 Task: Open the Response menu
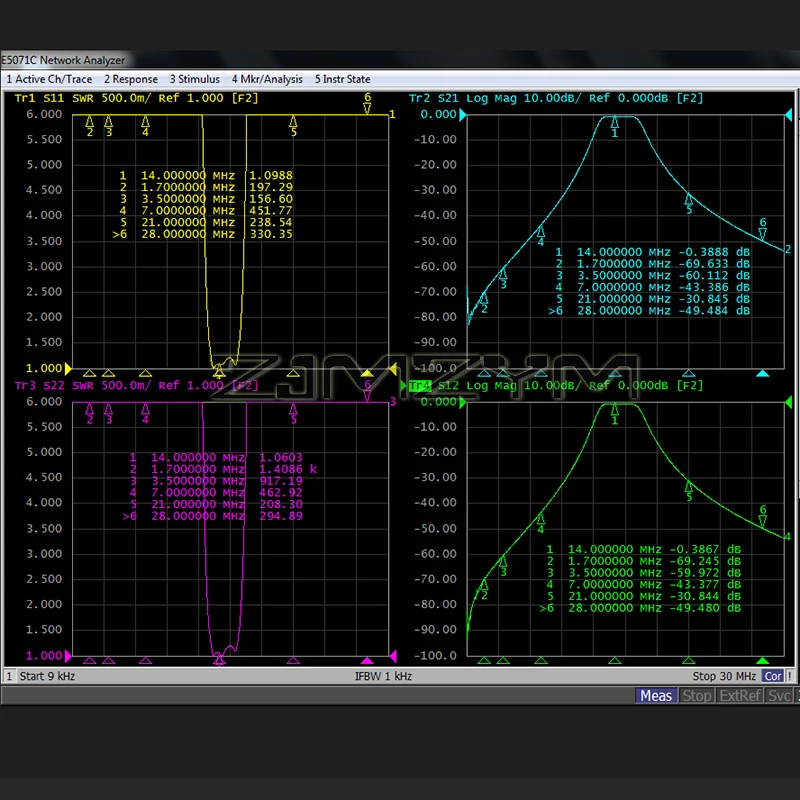click(131, 79)
